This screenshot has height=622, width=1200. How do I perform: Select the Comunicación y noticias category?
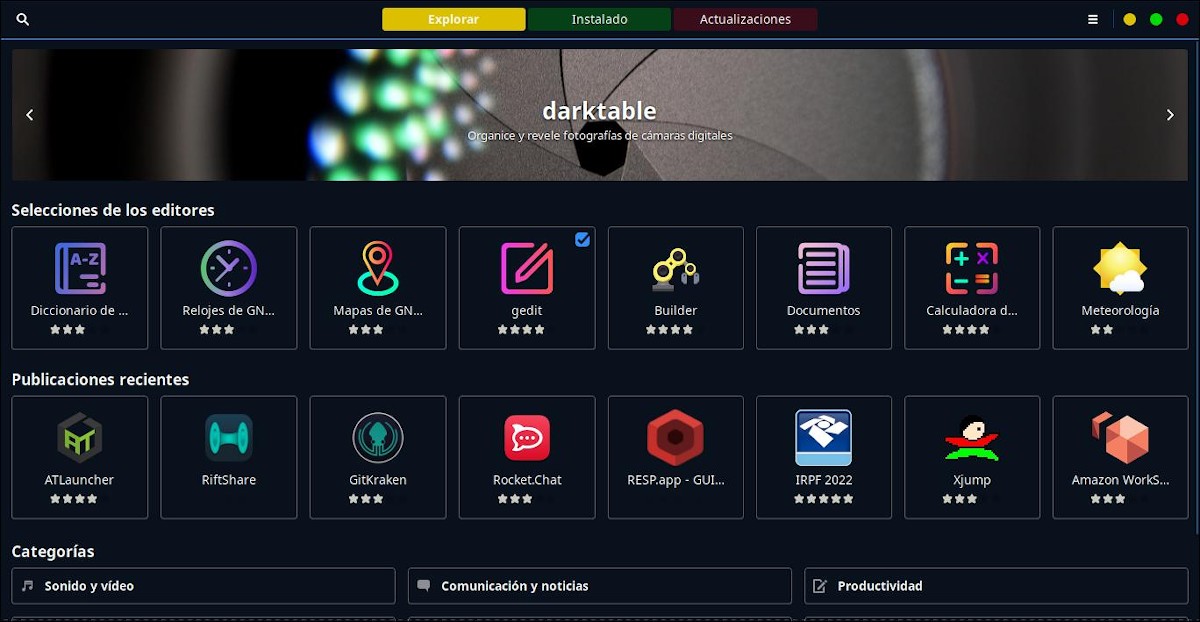pos(600,586)
